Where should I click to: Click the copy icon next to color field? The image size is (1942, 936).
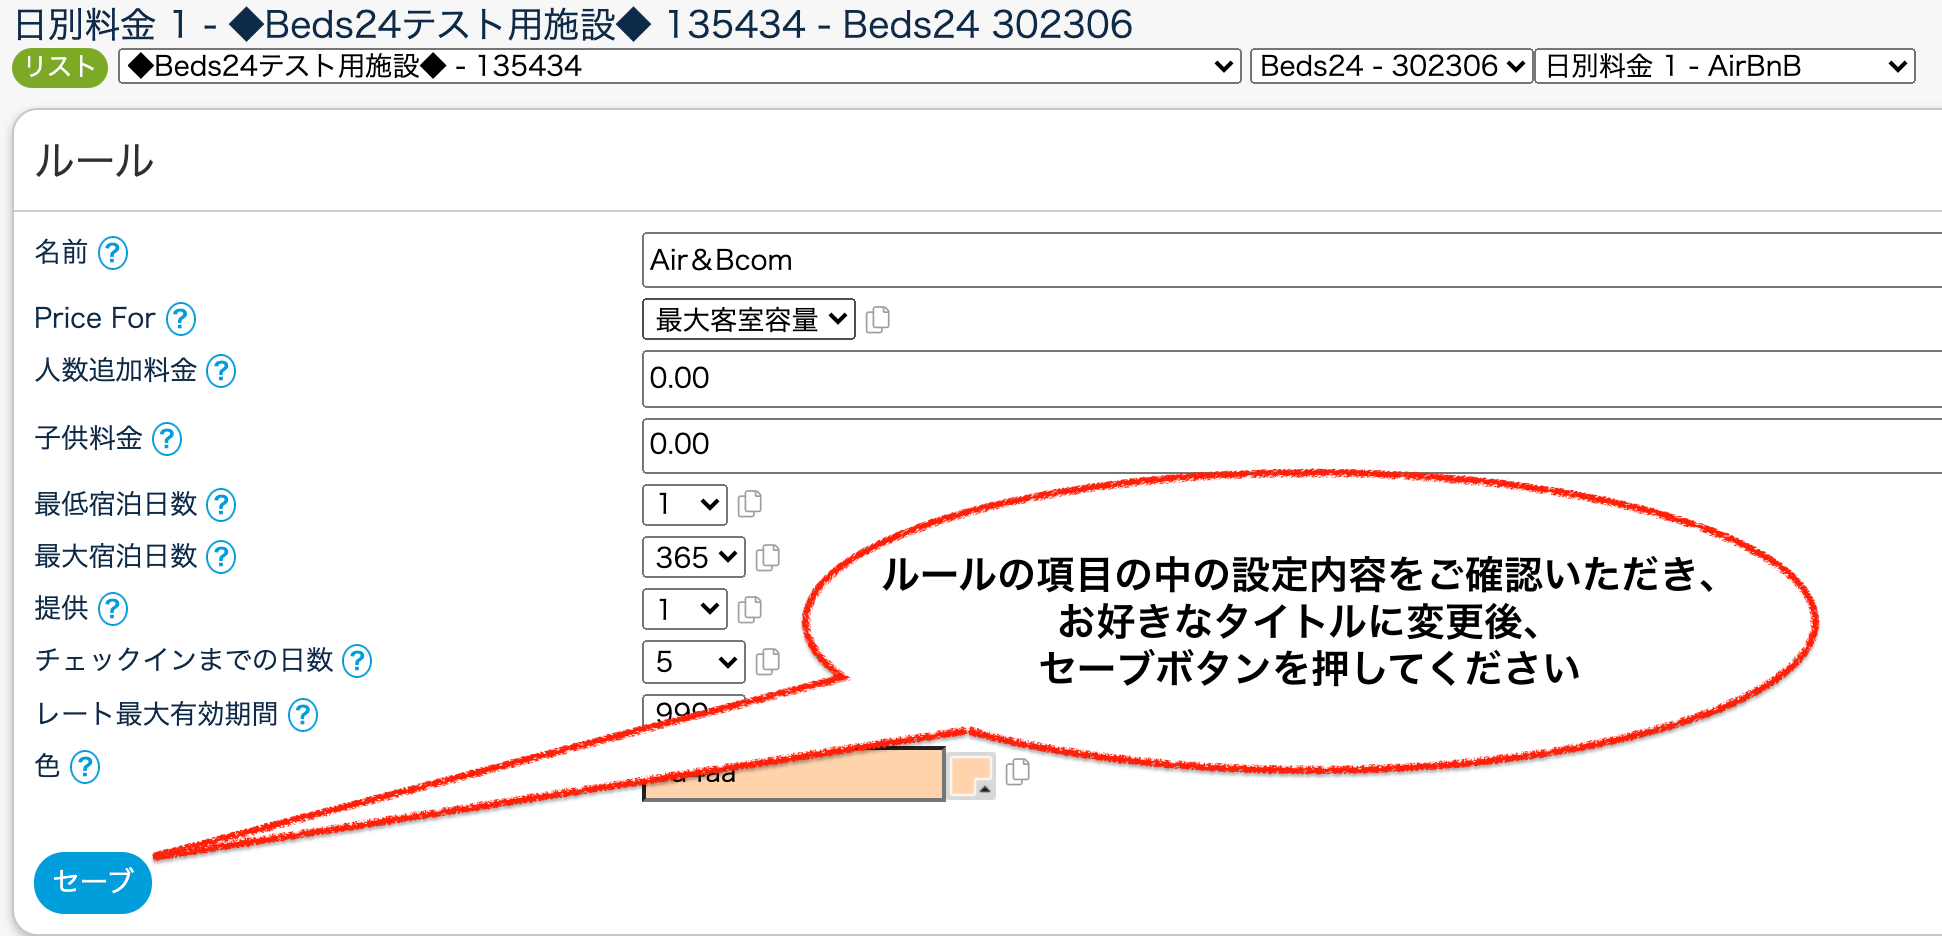point(1017,772)
